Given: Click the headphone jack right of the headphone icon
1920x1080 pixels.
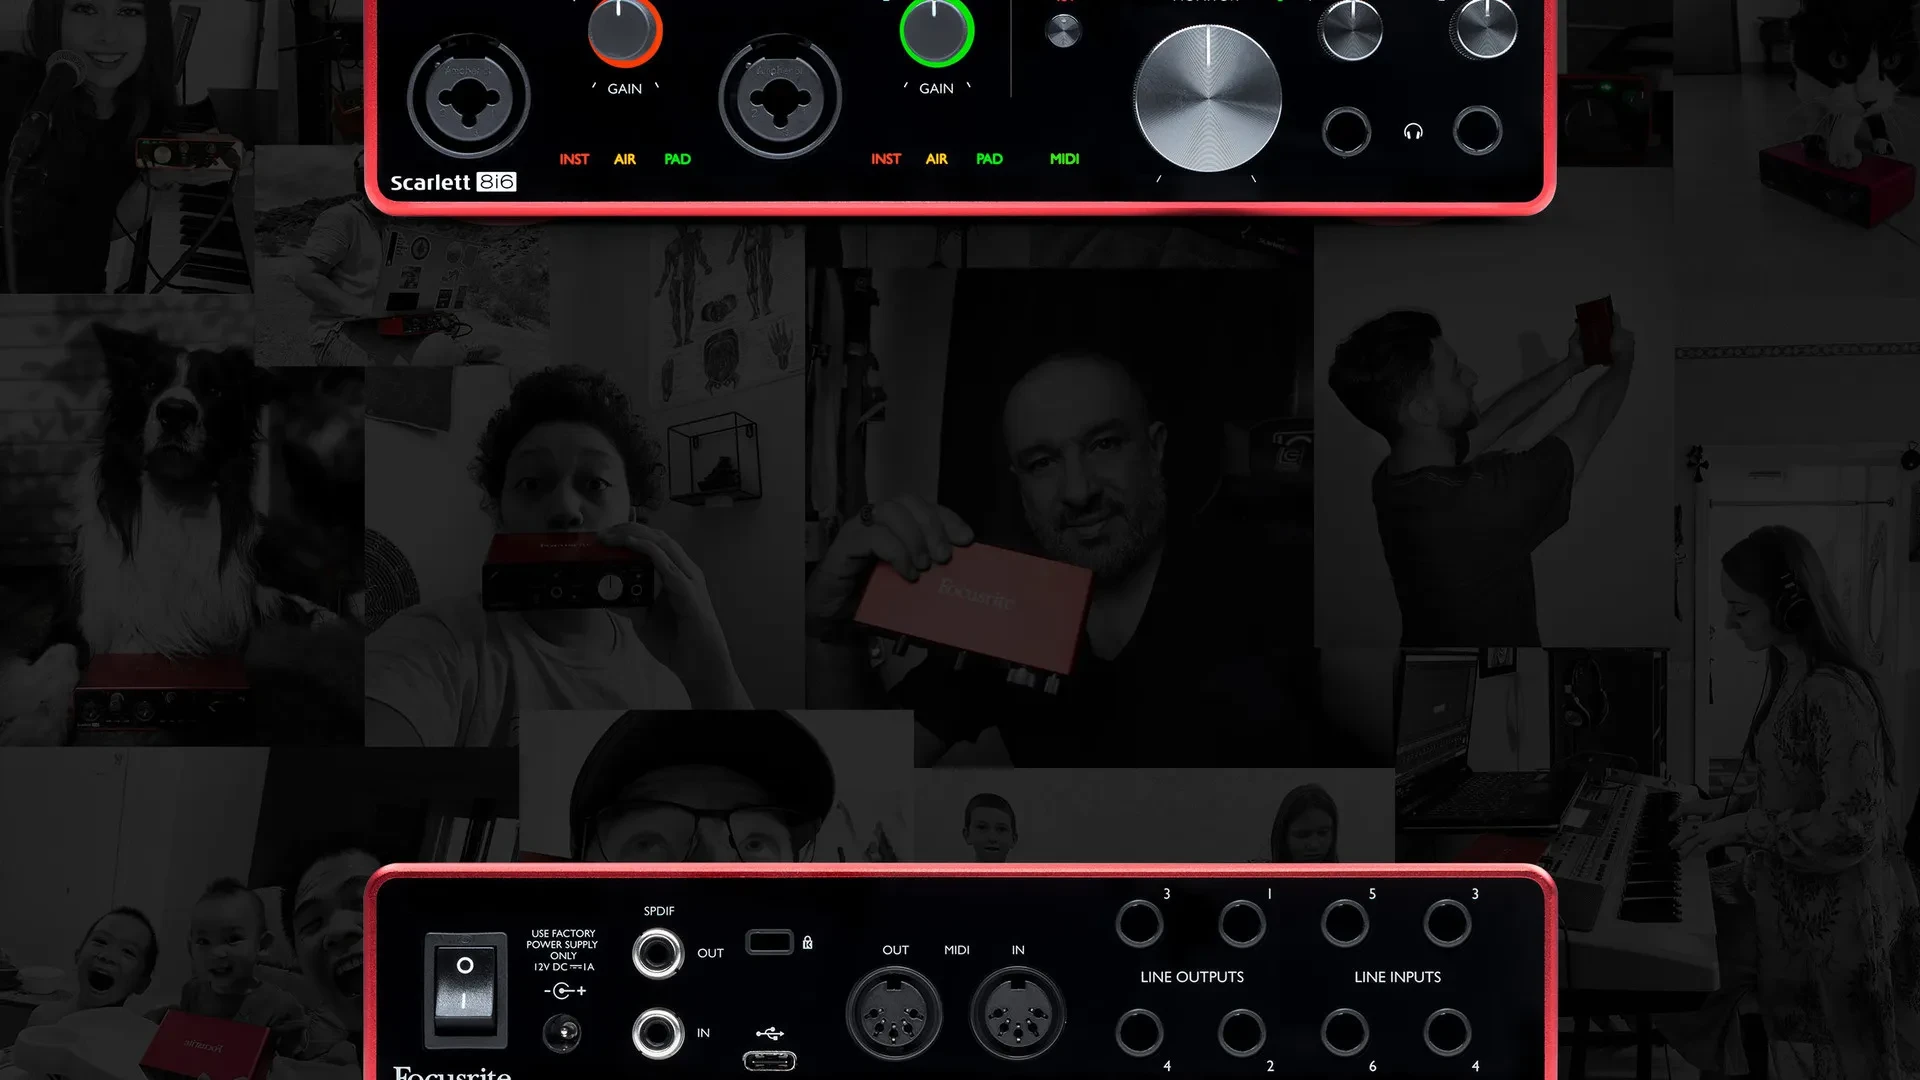Looking at the screenshot, I should tap(1477, 130).
